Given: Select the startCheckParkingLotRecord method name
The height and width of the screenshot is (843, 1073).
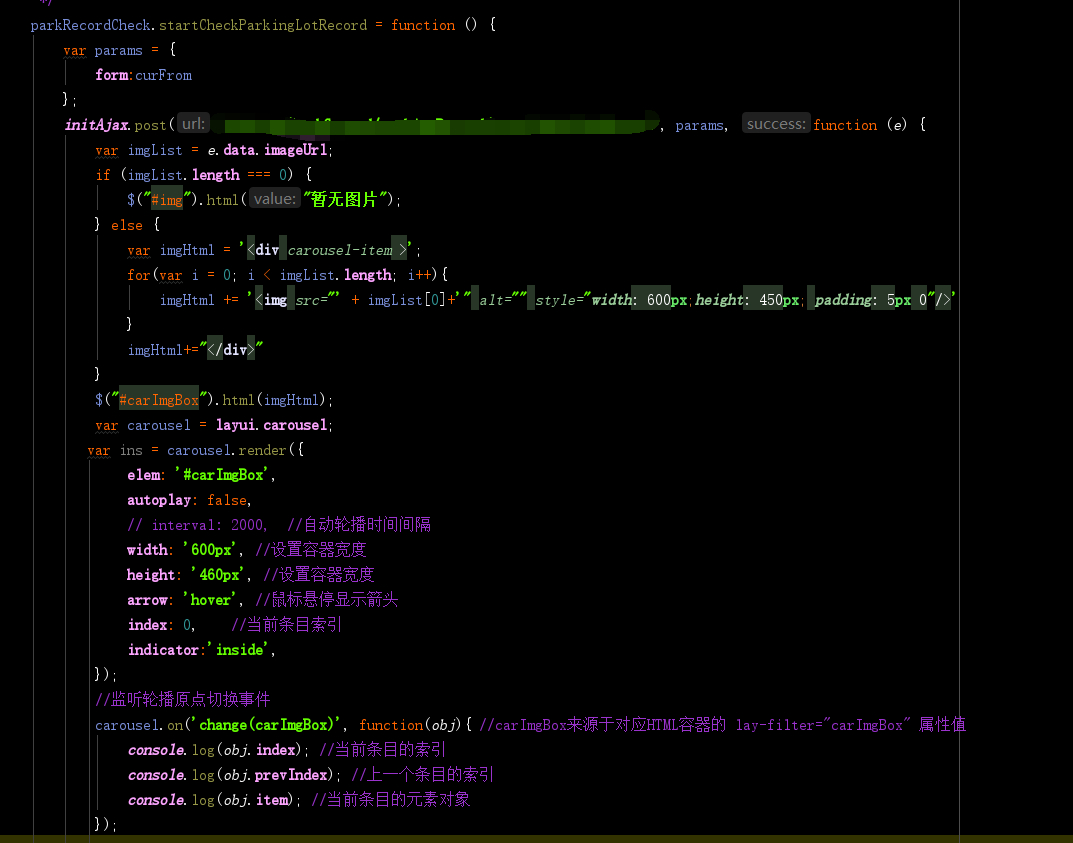Looking at the screenshot, I should point(263,25).
